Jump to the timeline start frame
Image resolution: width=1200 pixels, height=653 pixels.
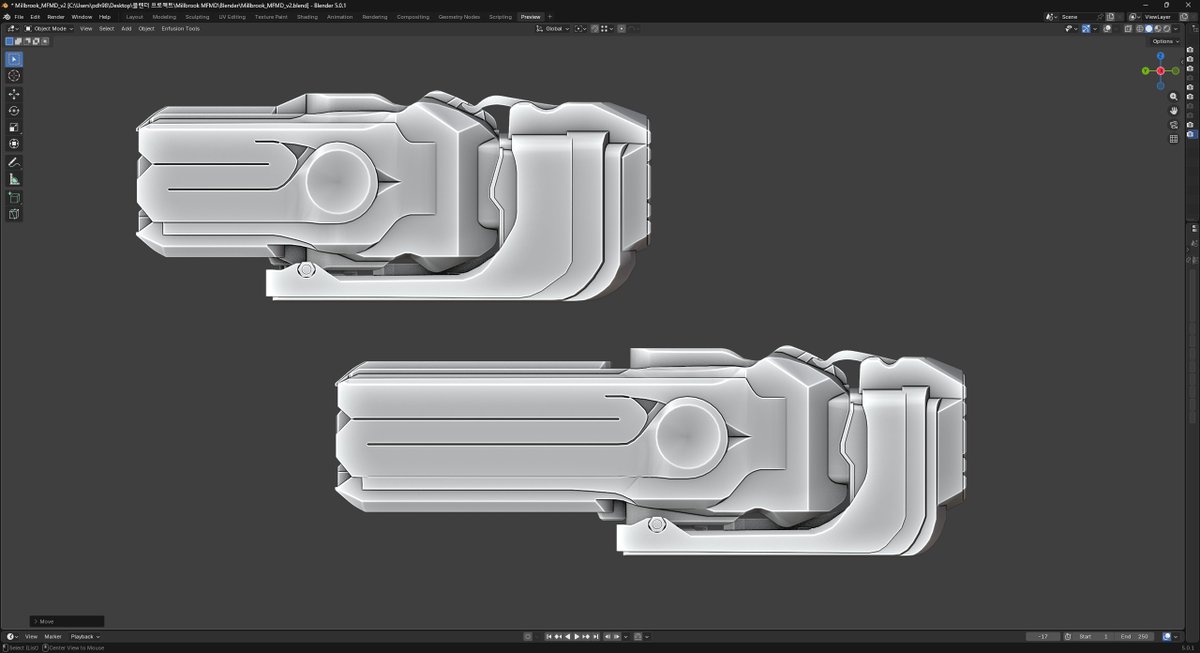pos(549,637)
